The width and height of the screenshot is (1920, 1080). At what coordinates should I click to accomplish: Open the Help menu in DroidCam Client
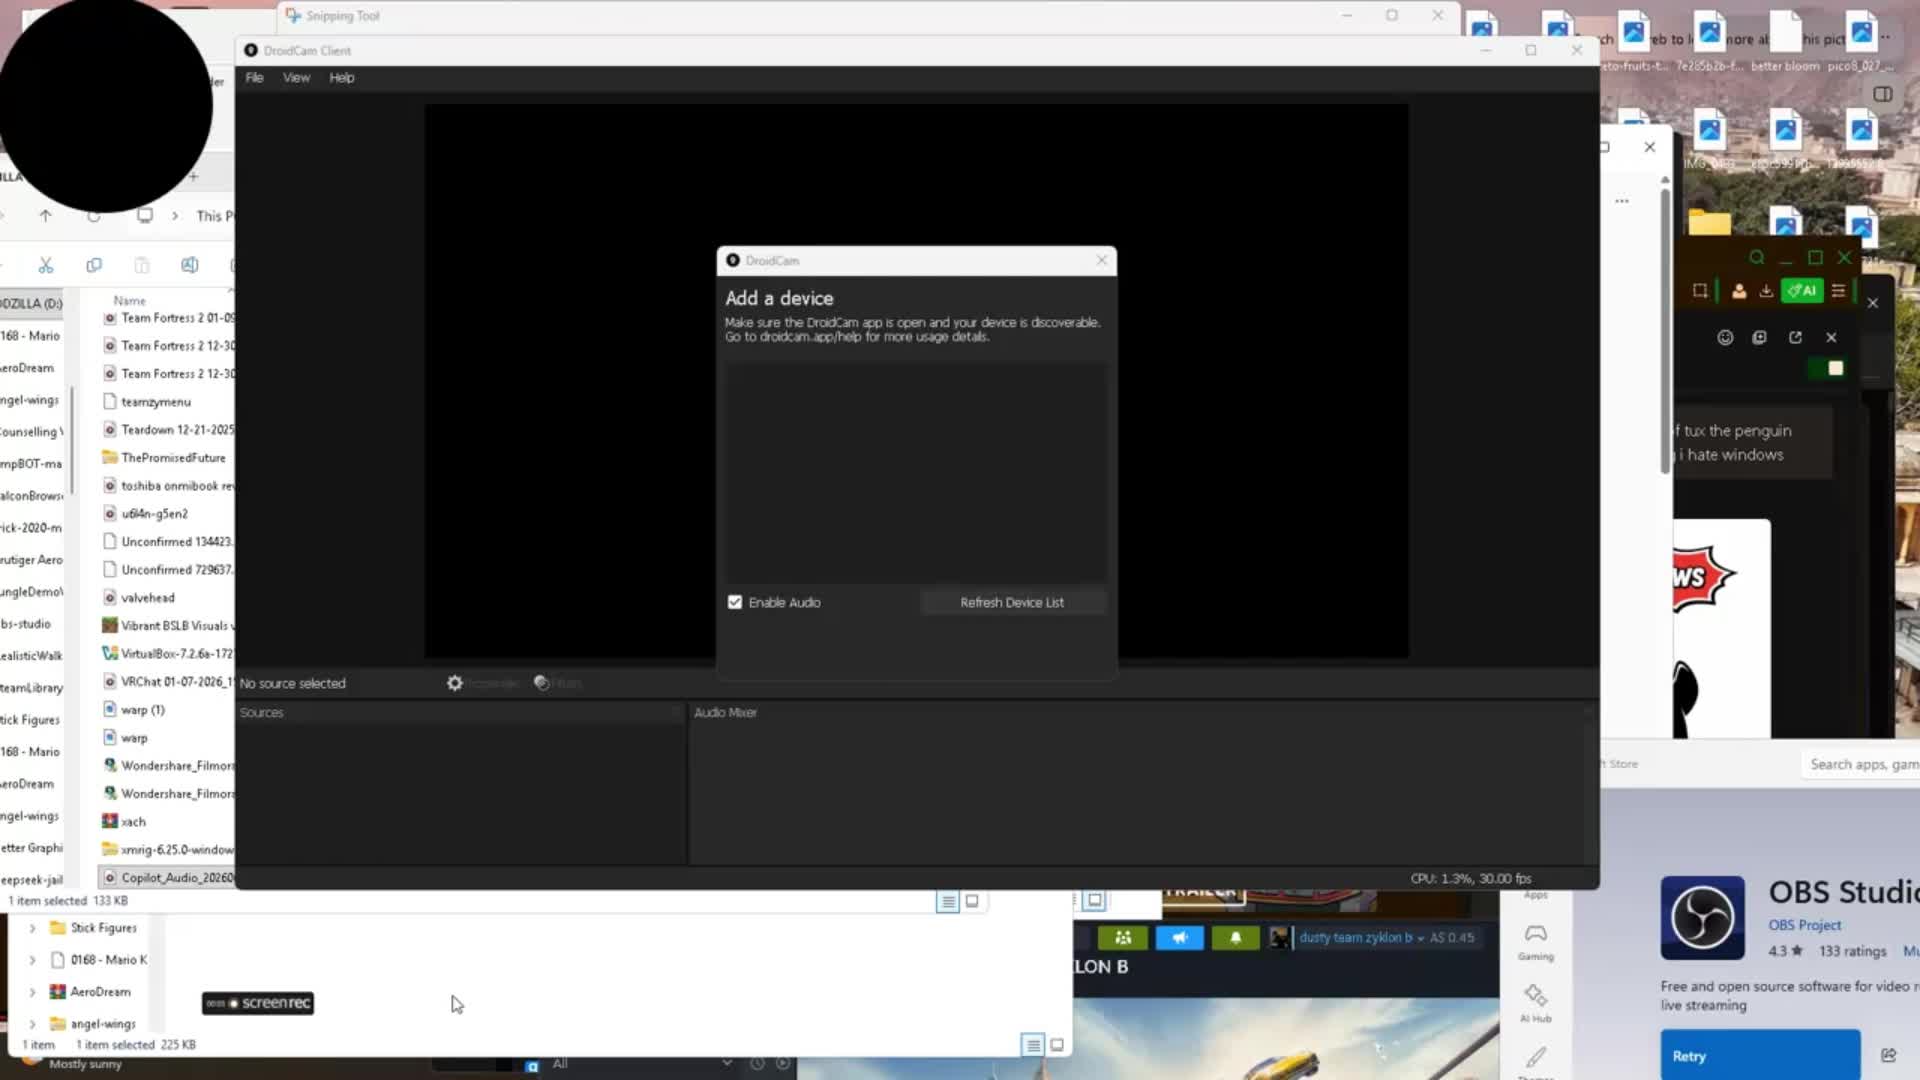click(x=342, y=78)
